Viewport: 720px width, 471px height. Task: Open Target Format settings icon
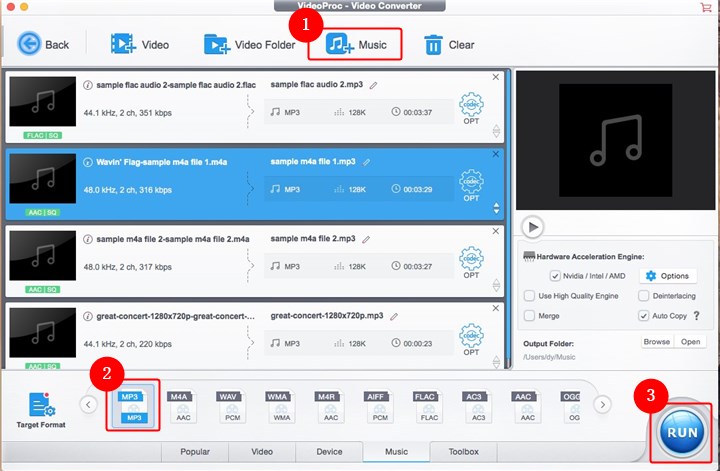tap(41, 410)
